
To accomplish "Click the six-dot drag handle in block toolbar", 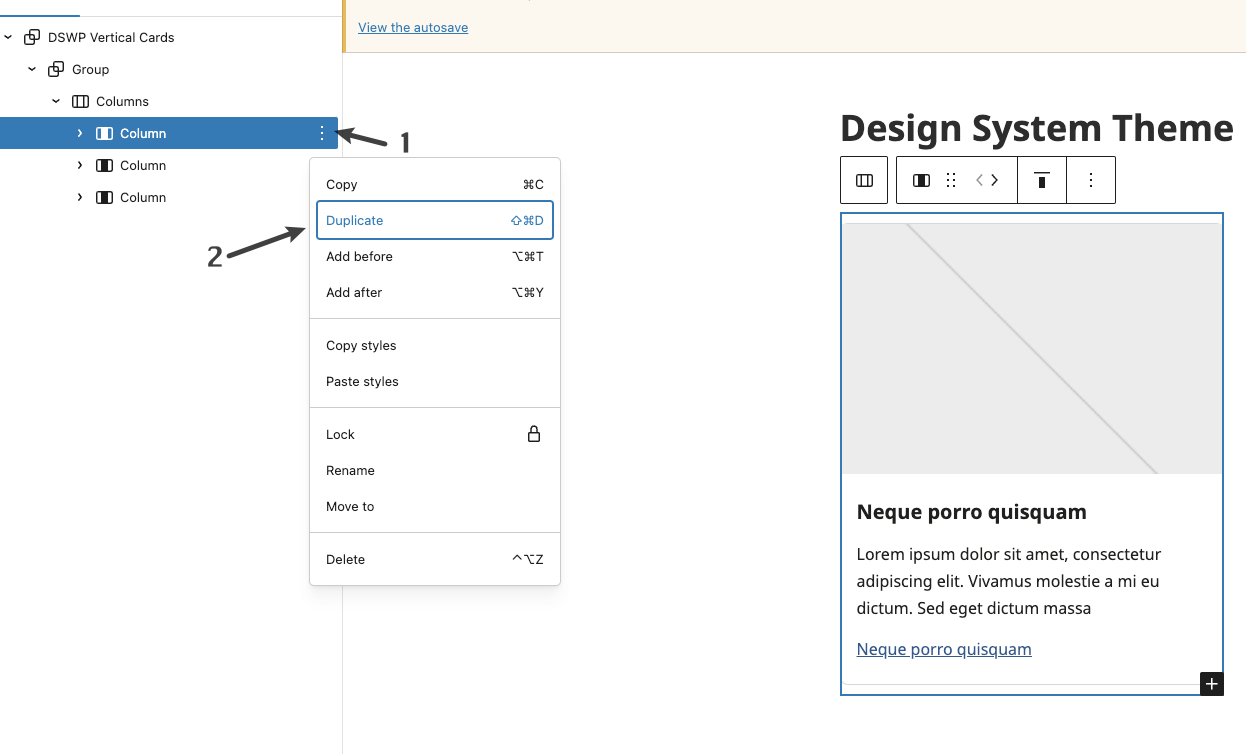I will pyautogui.click(x=951, y=180).
